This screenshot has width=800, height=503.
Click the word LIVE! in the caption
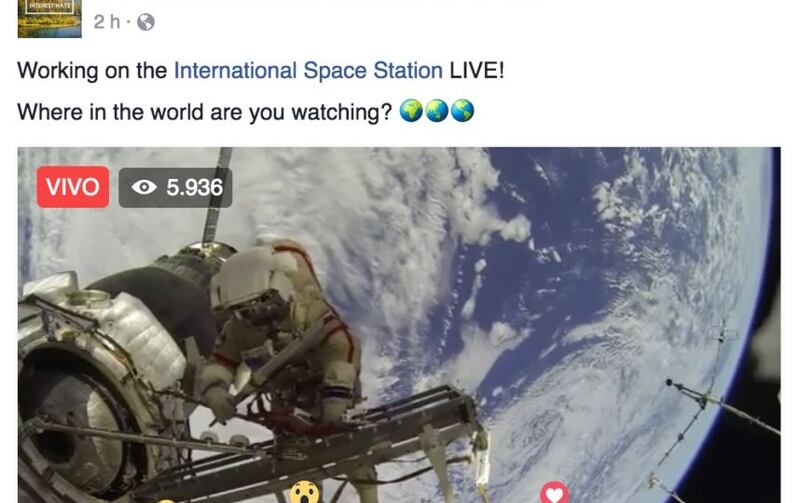coord(477,70)
